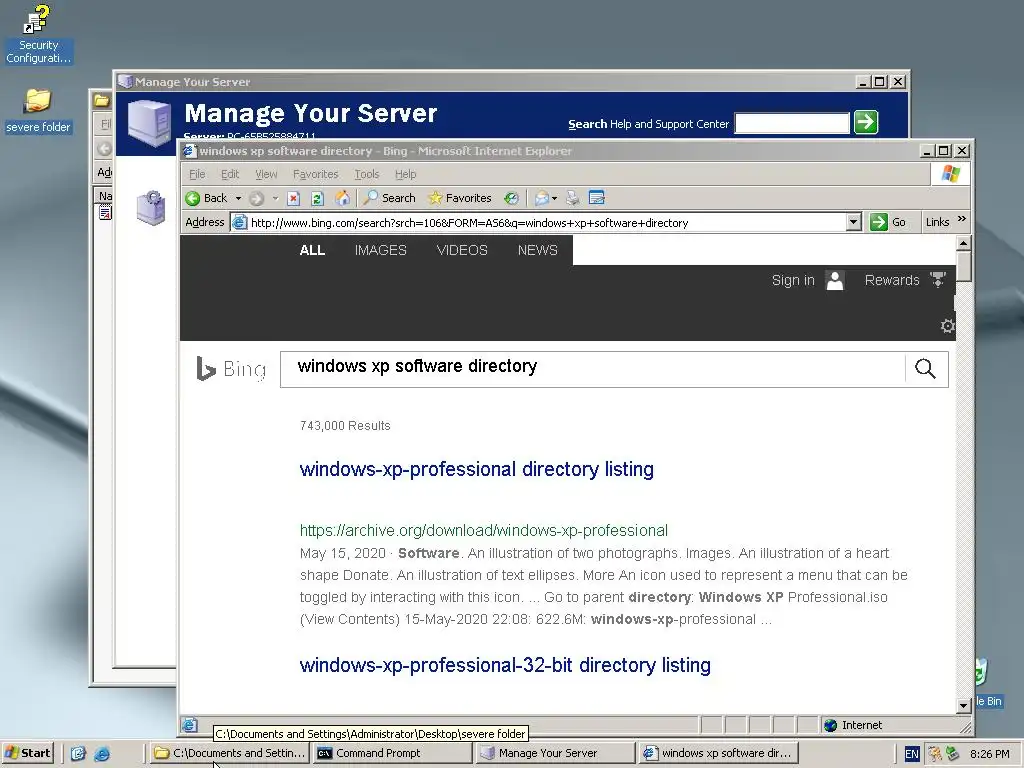Click the Edit page toolbar icon
The image size is (1024, 768).
click(x=597, y=198)
